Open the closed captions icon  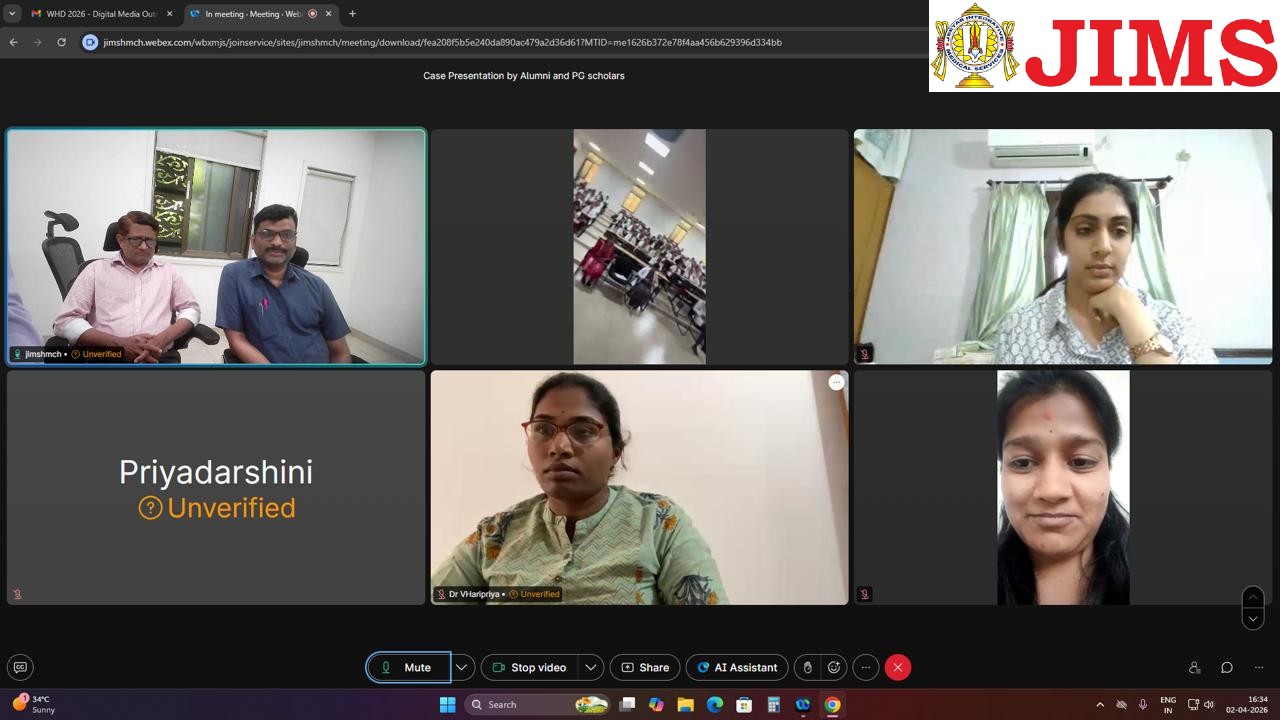tap(20, 667)
